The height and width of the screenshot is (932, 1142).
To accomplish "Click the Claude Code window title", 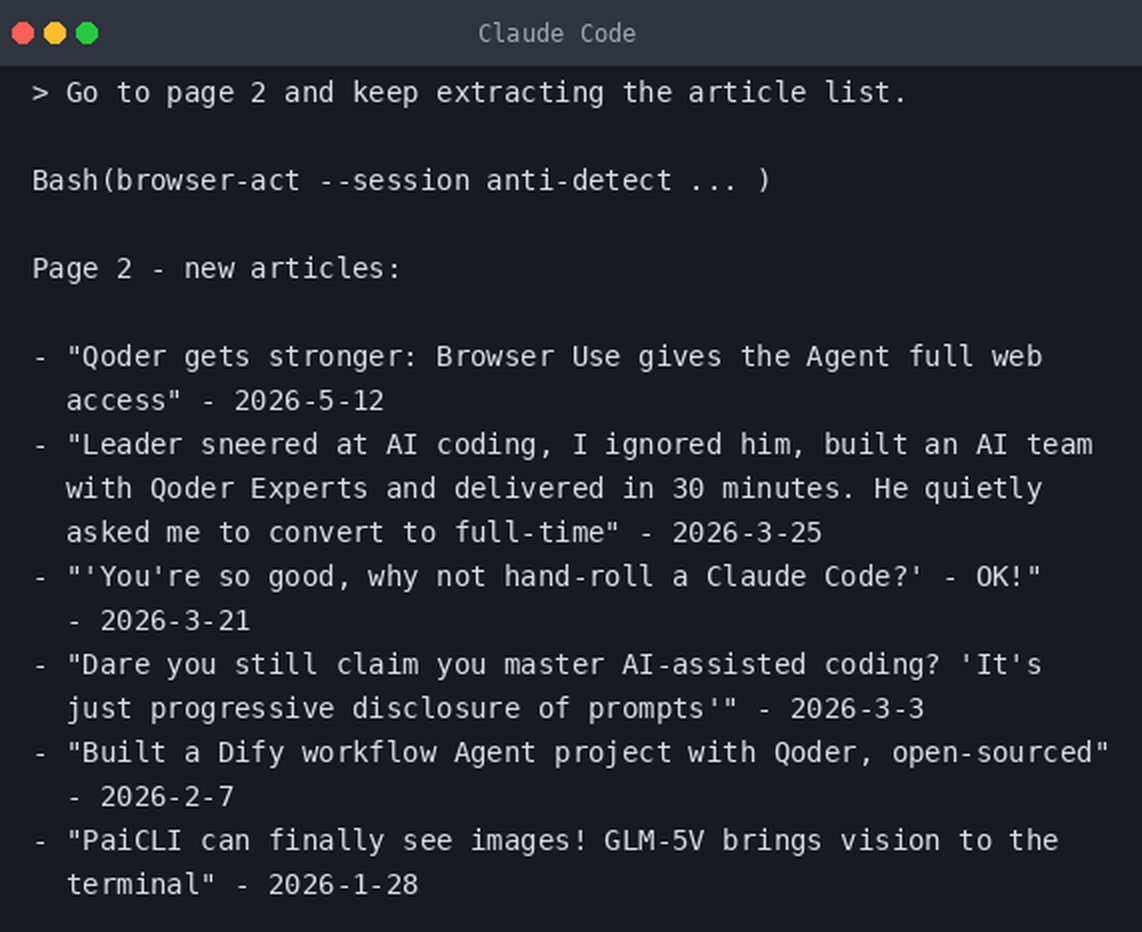I will click(556, 33).
